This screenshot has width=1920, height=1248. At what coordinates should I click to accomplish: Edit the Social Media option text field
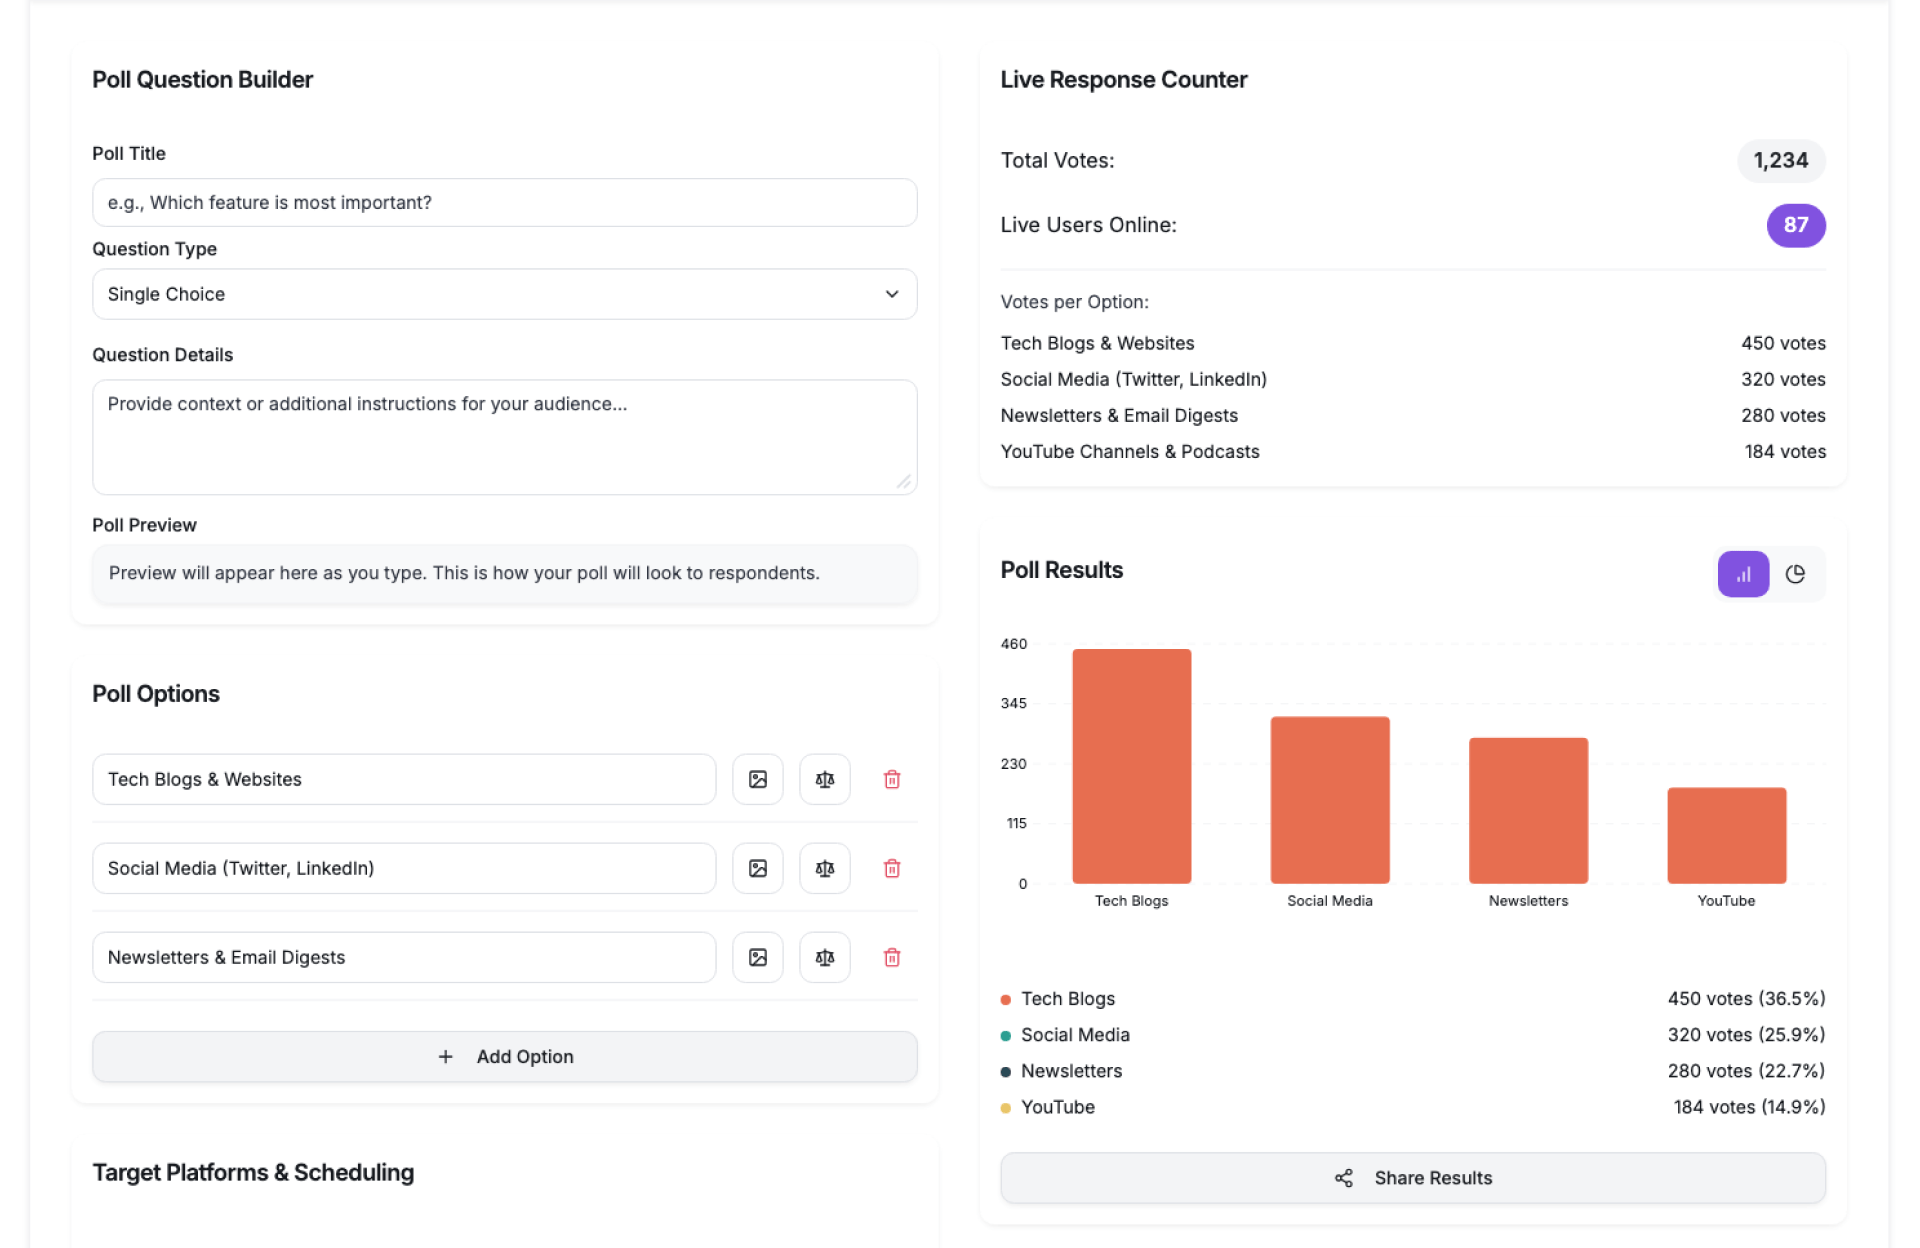click(403, 868)
